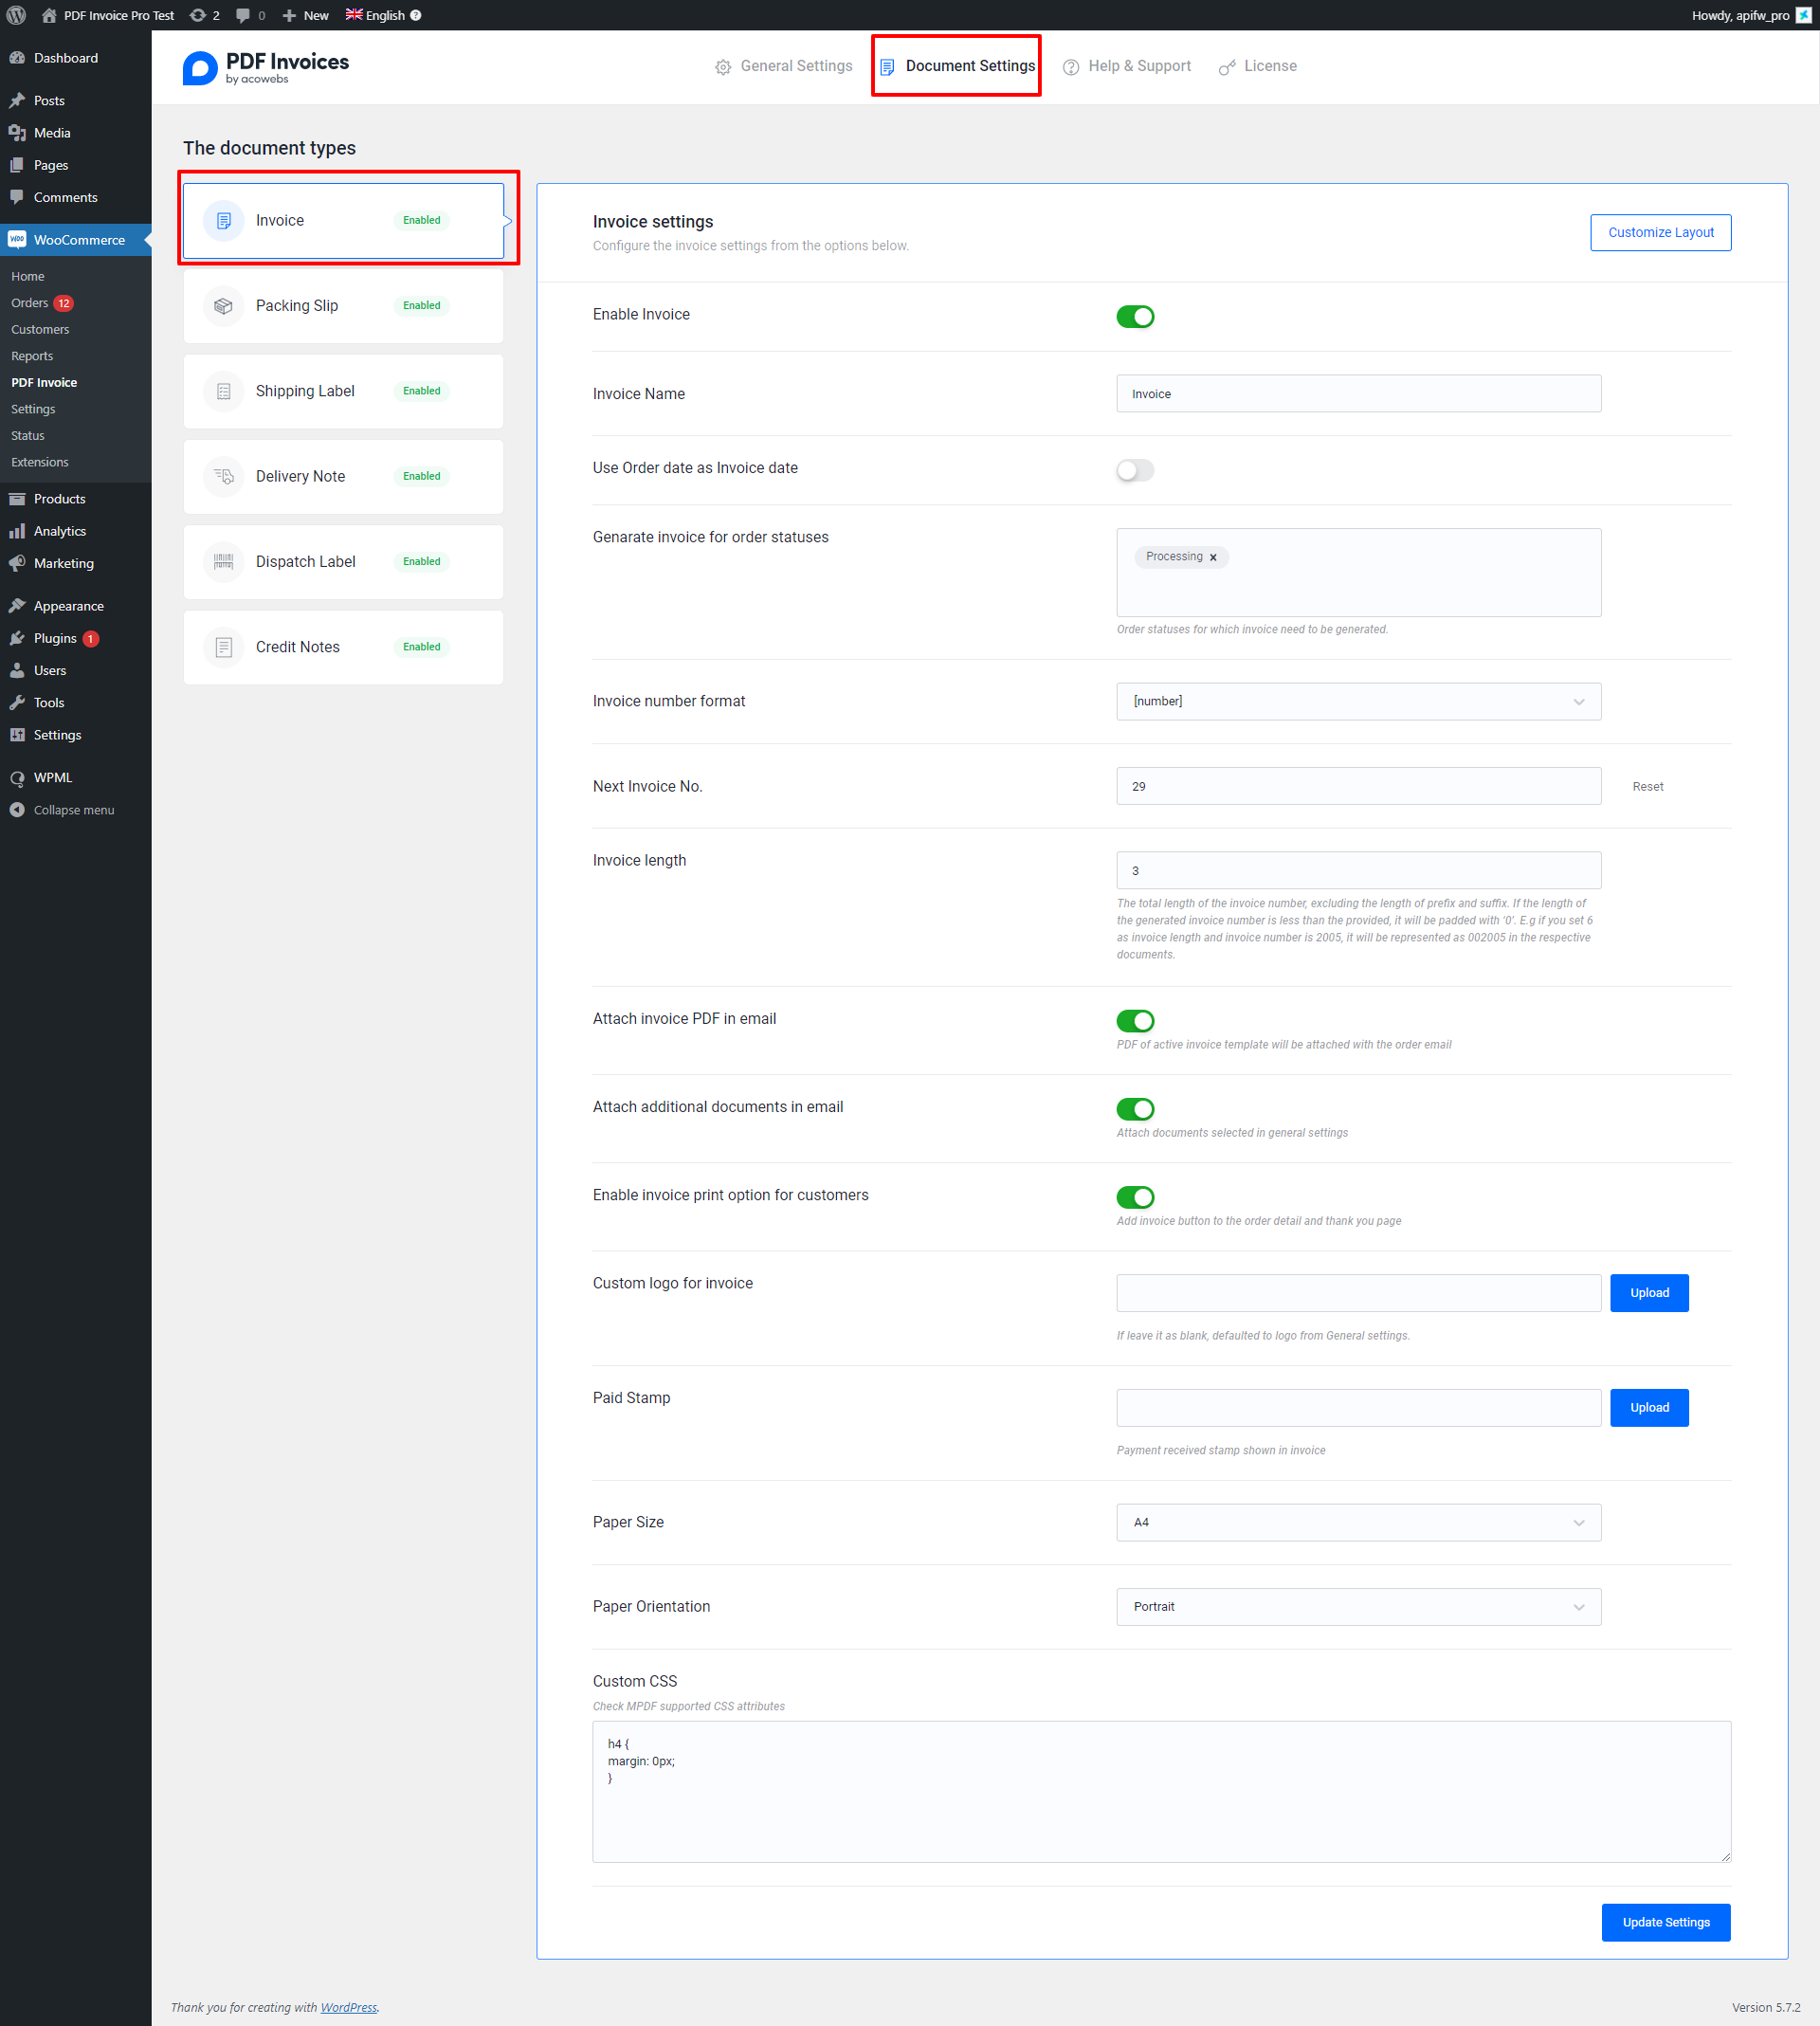
Task: Click the Customize Layout button
Action: coord(1660,232)
